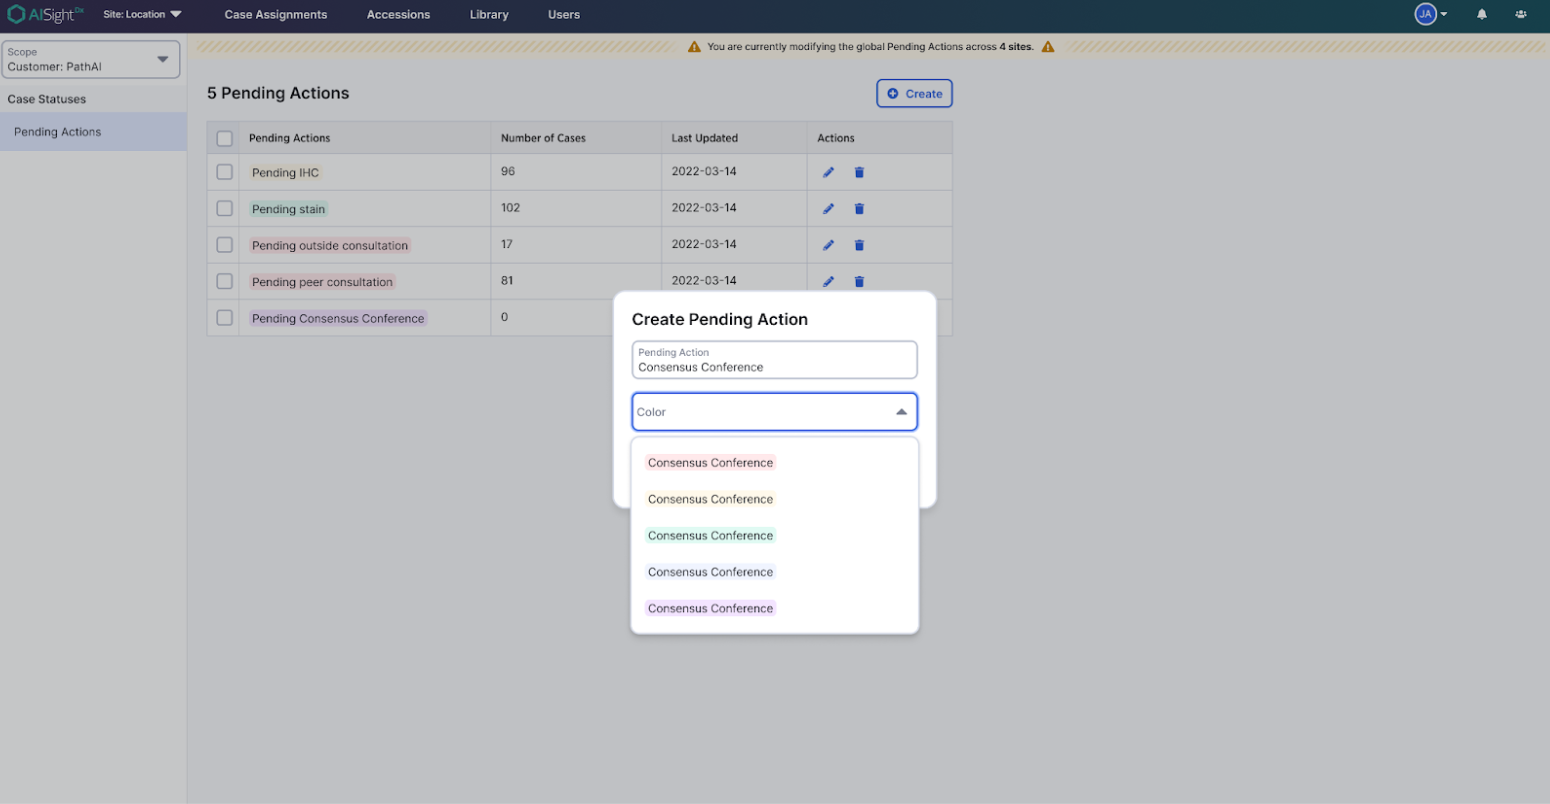Select Pending Actions in sidebar
Image resolution: width=1550 pixels, height=804 pixels.
point(93,132)
